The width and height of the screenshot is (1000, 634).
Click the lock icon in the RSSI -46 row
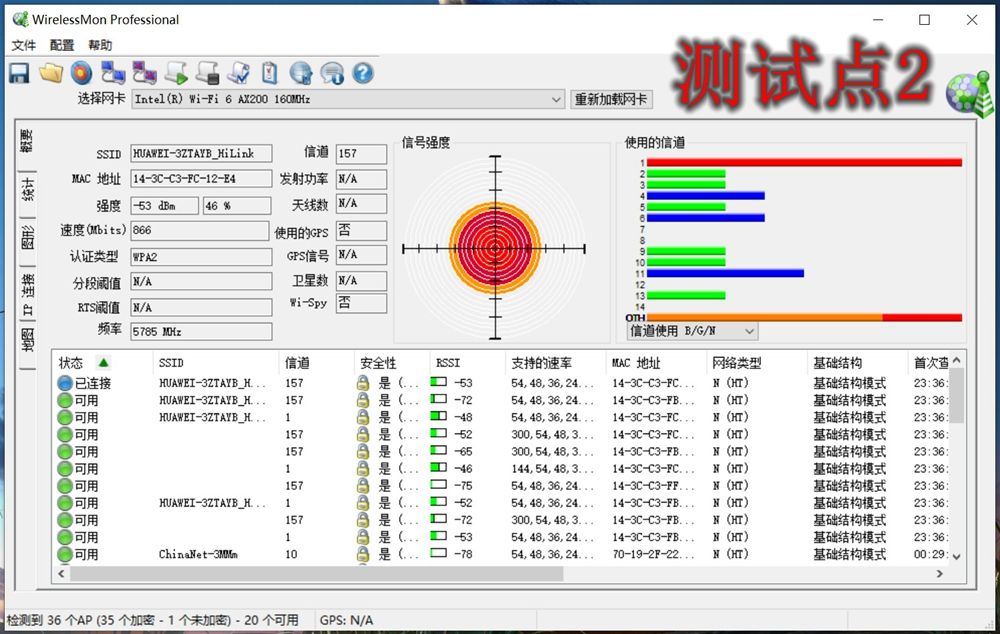click(363, 469)
